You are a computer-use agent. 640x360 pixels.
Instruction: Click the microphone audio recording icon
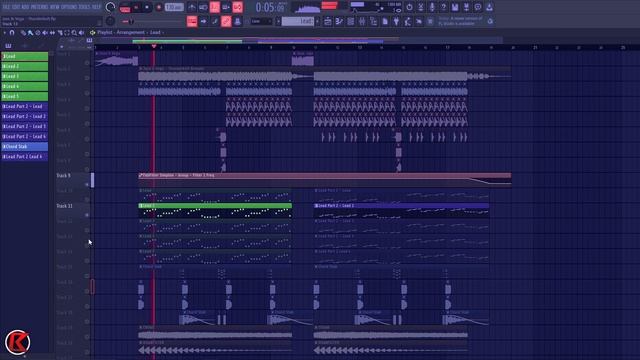(432, 7)
